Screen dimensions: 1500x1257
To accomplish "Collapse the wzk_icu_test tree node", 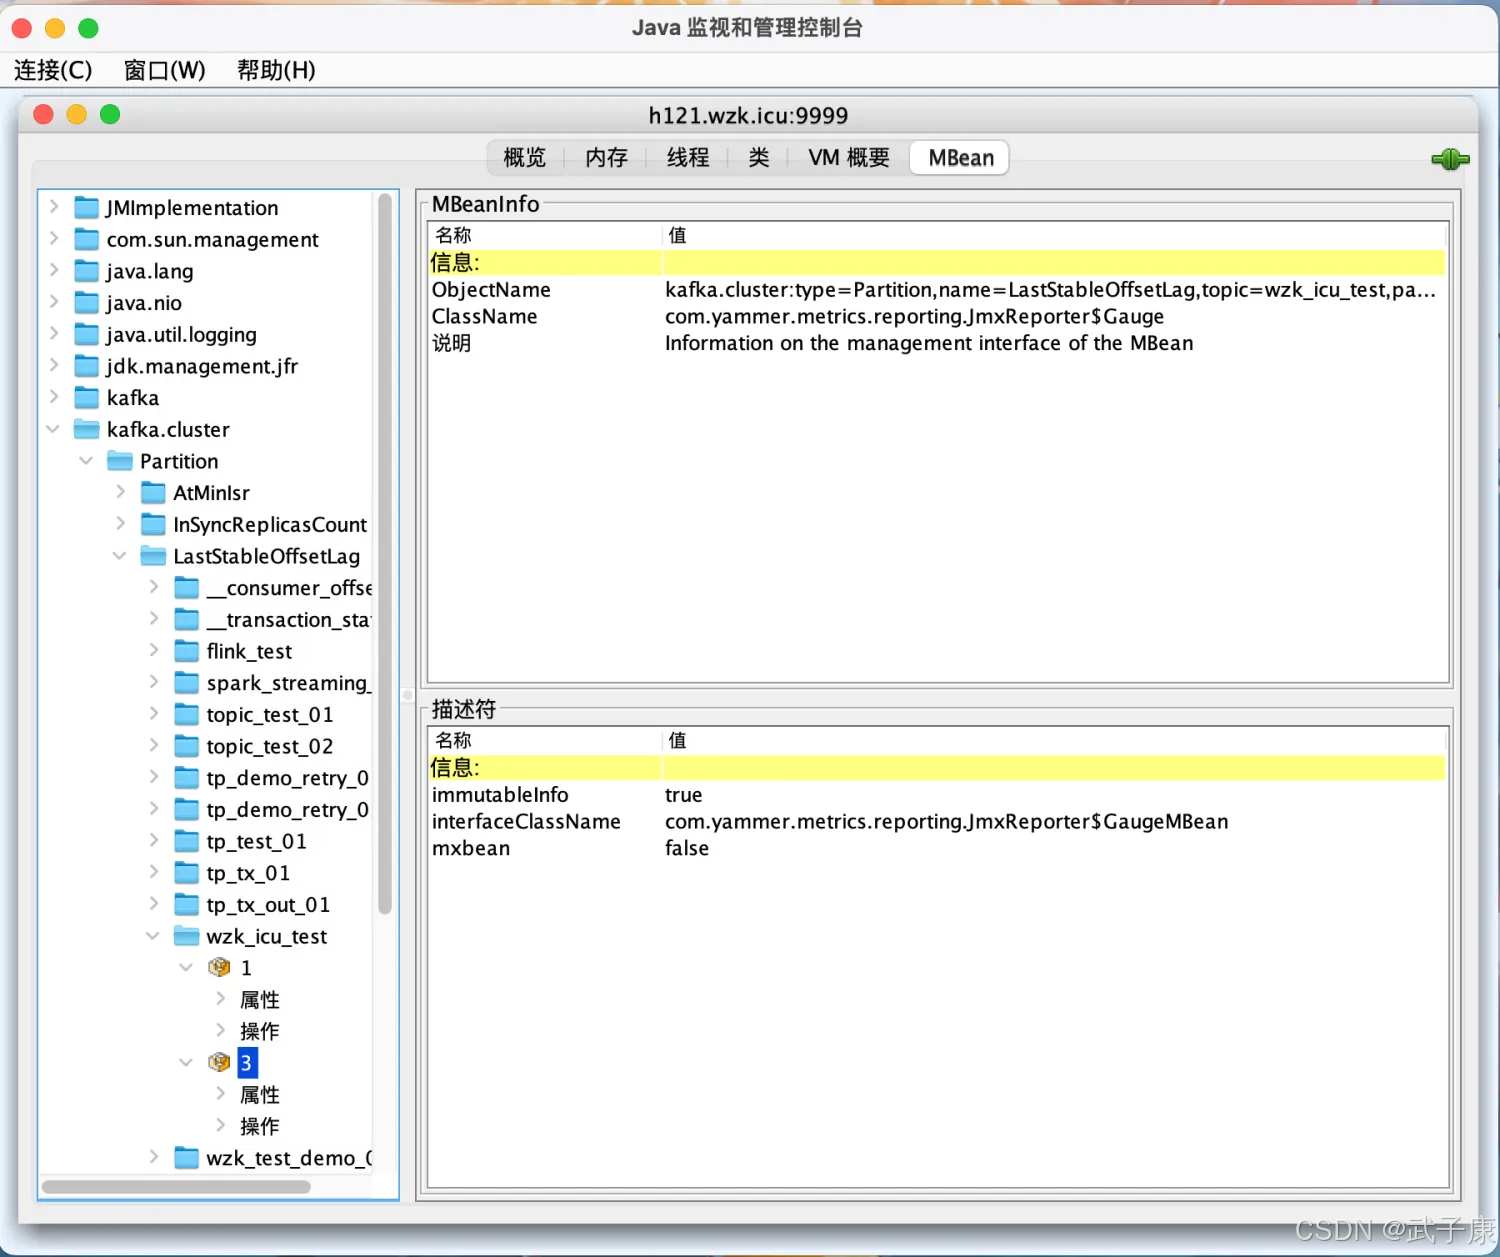I will (x=153, y=936).
